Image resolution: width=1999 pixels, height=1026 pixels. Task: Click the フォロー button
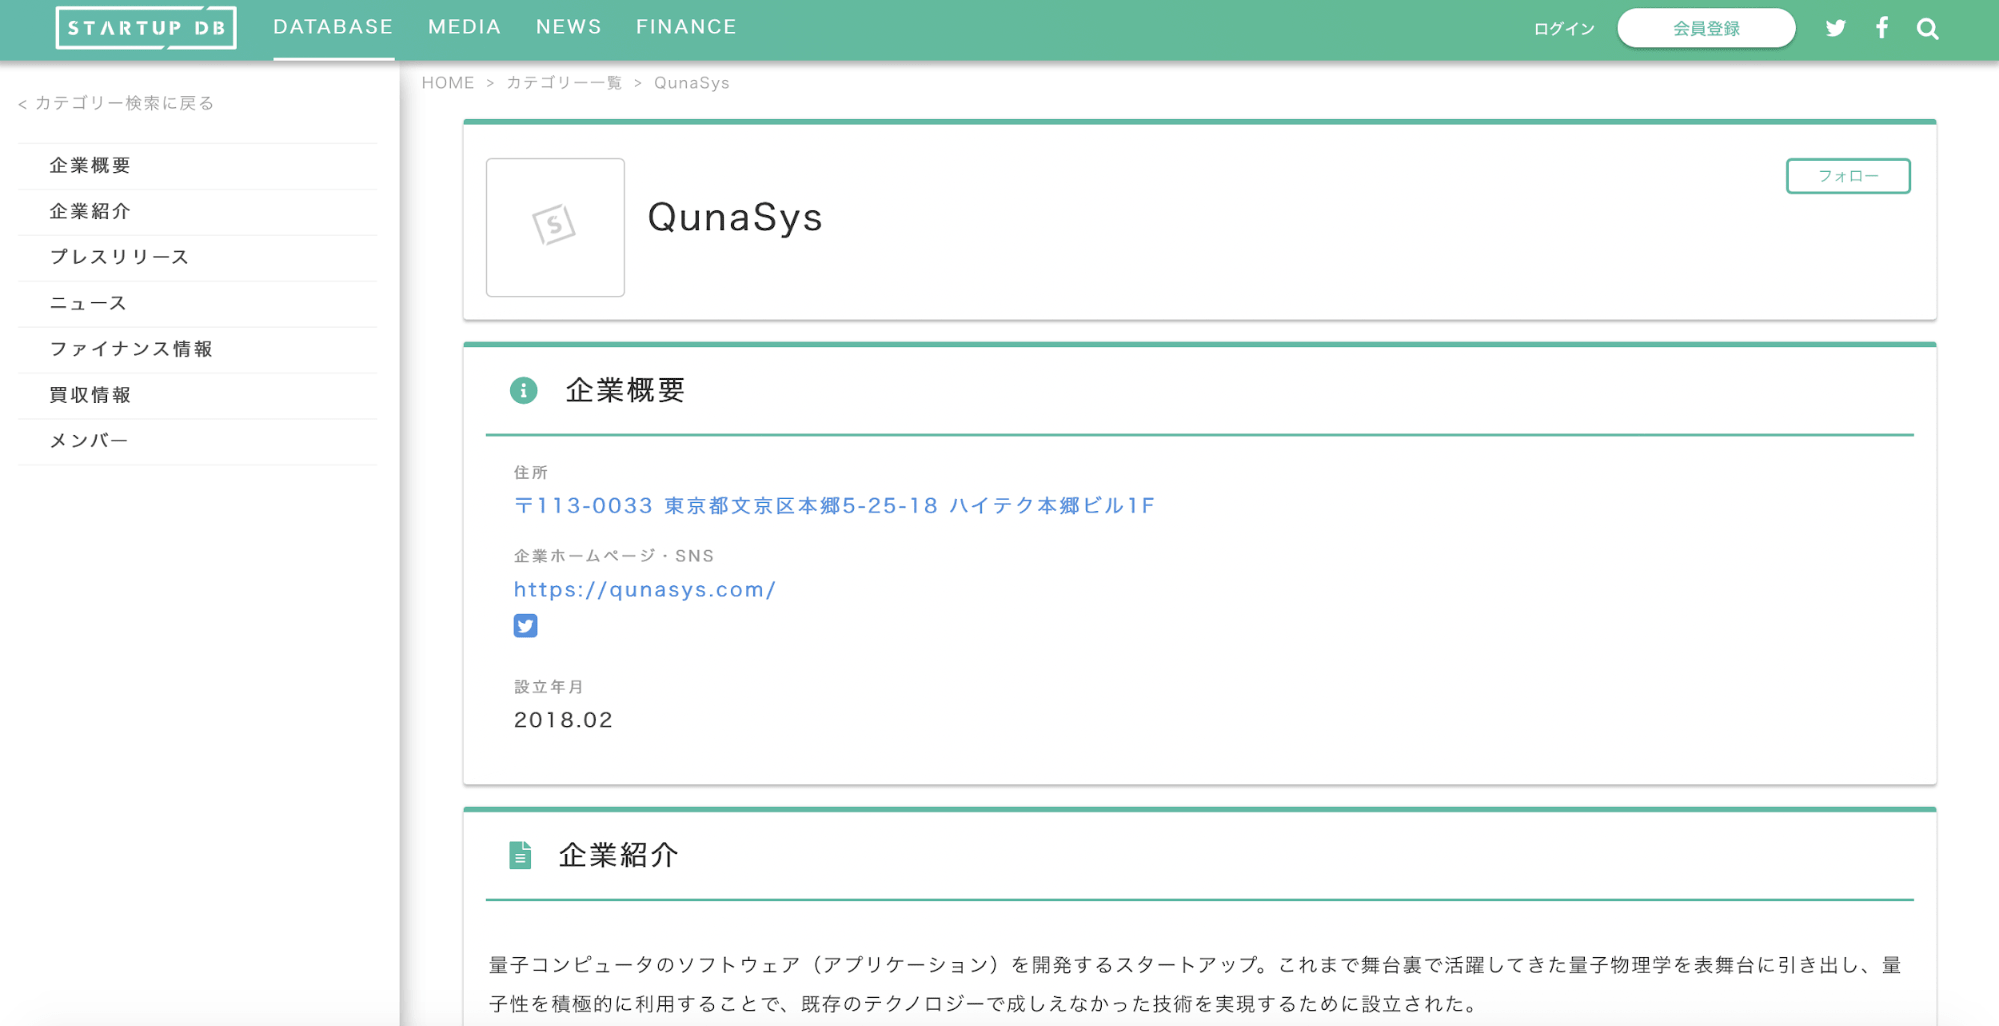click(x=1848, y=176)
